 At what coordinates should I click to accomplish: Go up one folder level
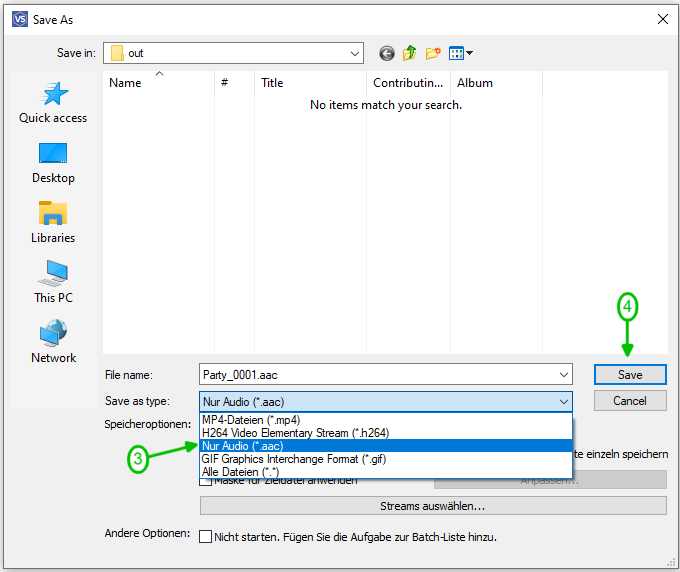coord(410,53)
